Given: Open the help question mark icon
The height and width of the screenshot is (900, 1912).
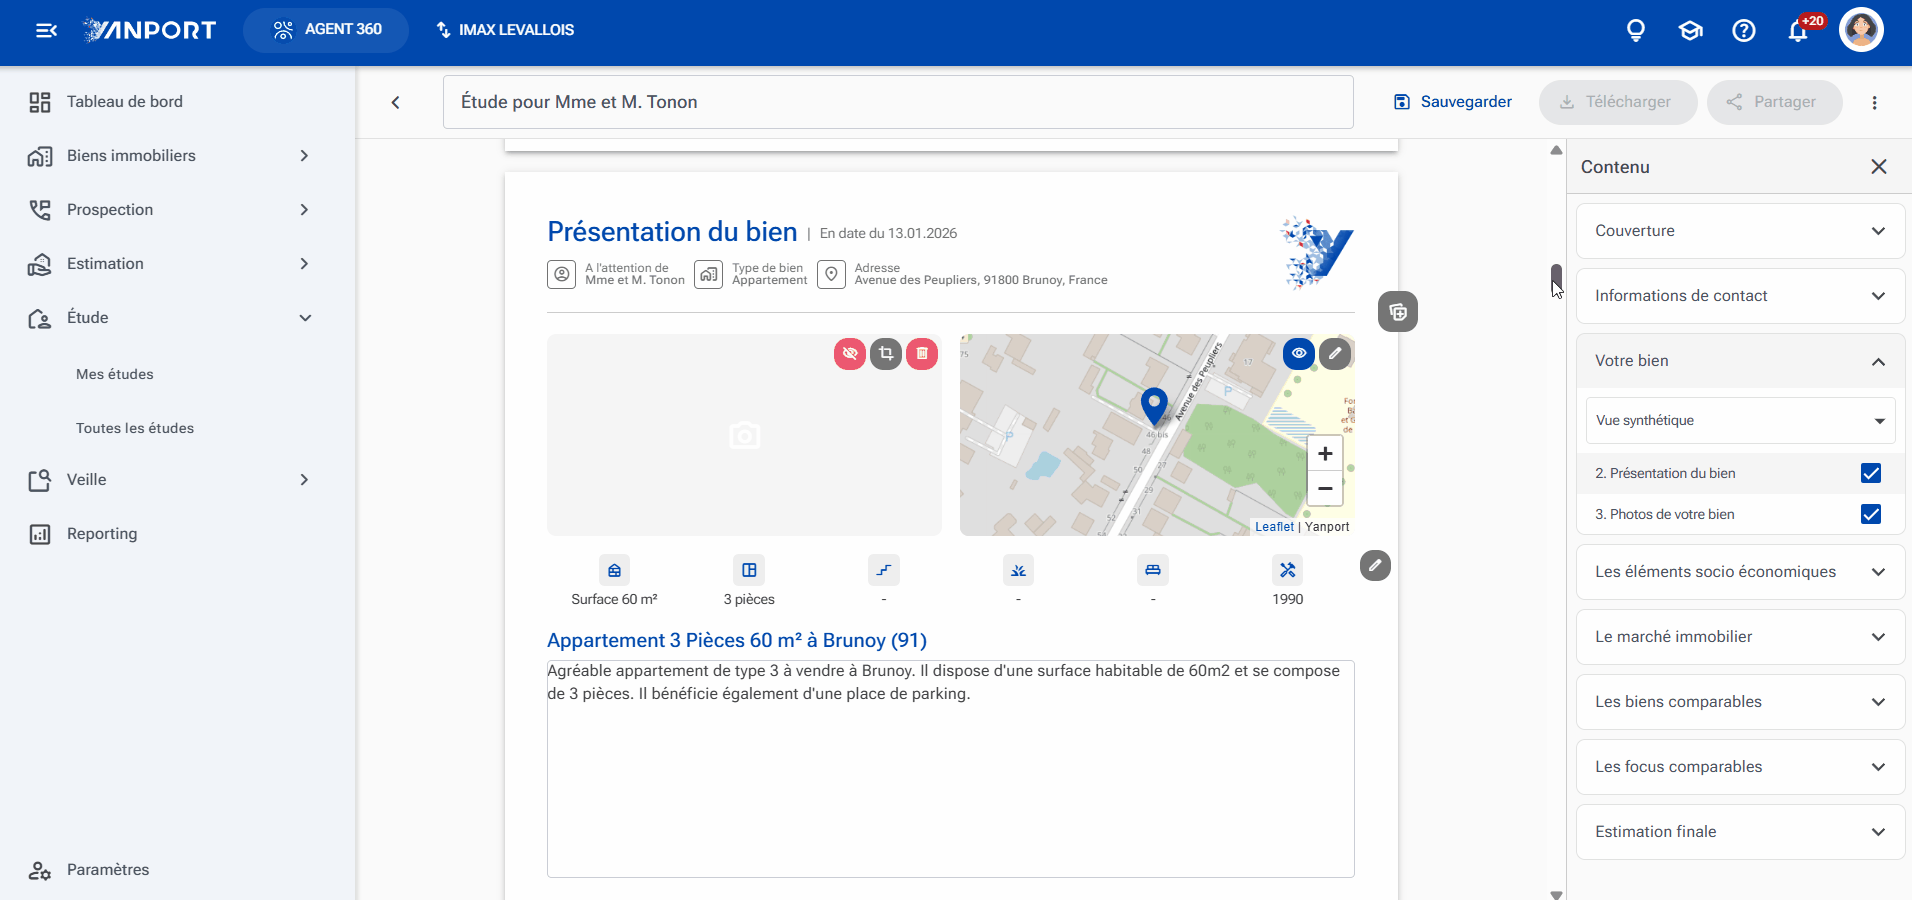Looking at the screenshot, I should (x=1744, y=31).
